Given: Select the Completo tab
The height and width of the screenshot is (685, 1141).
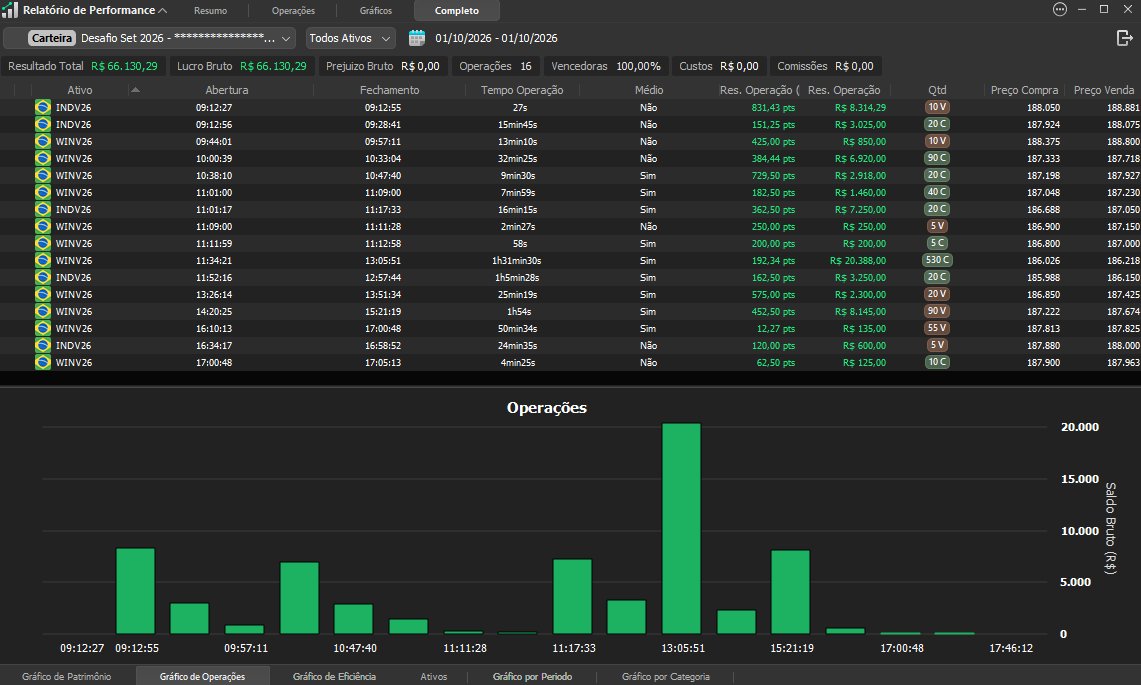Looking at the screenshot, I should pos(457,11).
